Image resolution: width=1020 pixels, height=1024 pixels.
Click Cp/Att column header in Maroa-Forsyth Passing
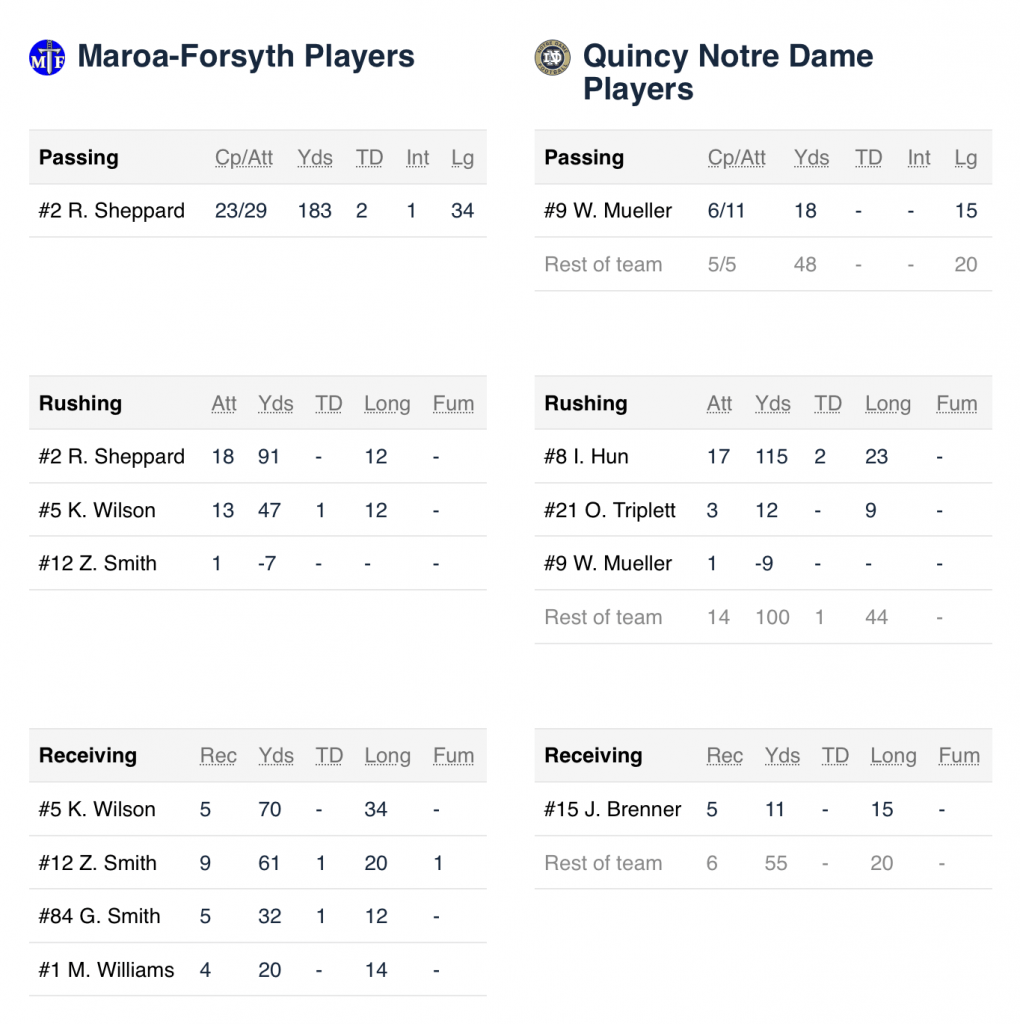[x=244, y=157]
